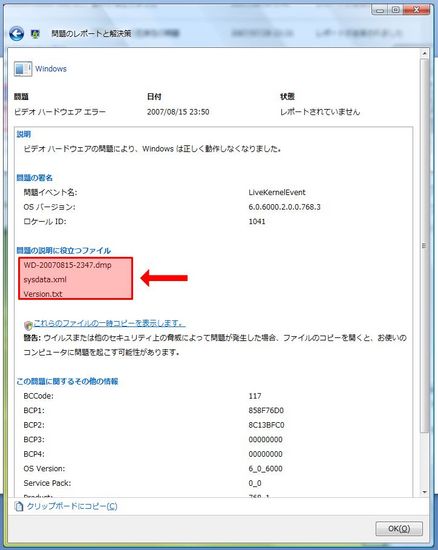Image resolution: width=438 pixels, height=550 pixels.
Task: Click the Windows product name link
Action: [51, 69]
